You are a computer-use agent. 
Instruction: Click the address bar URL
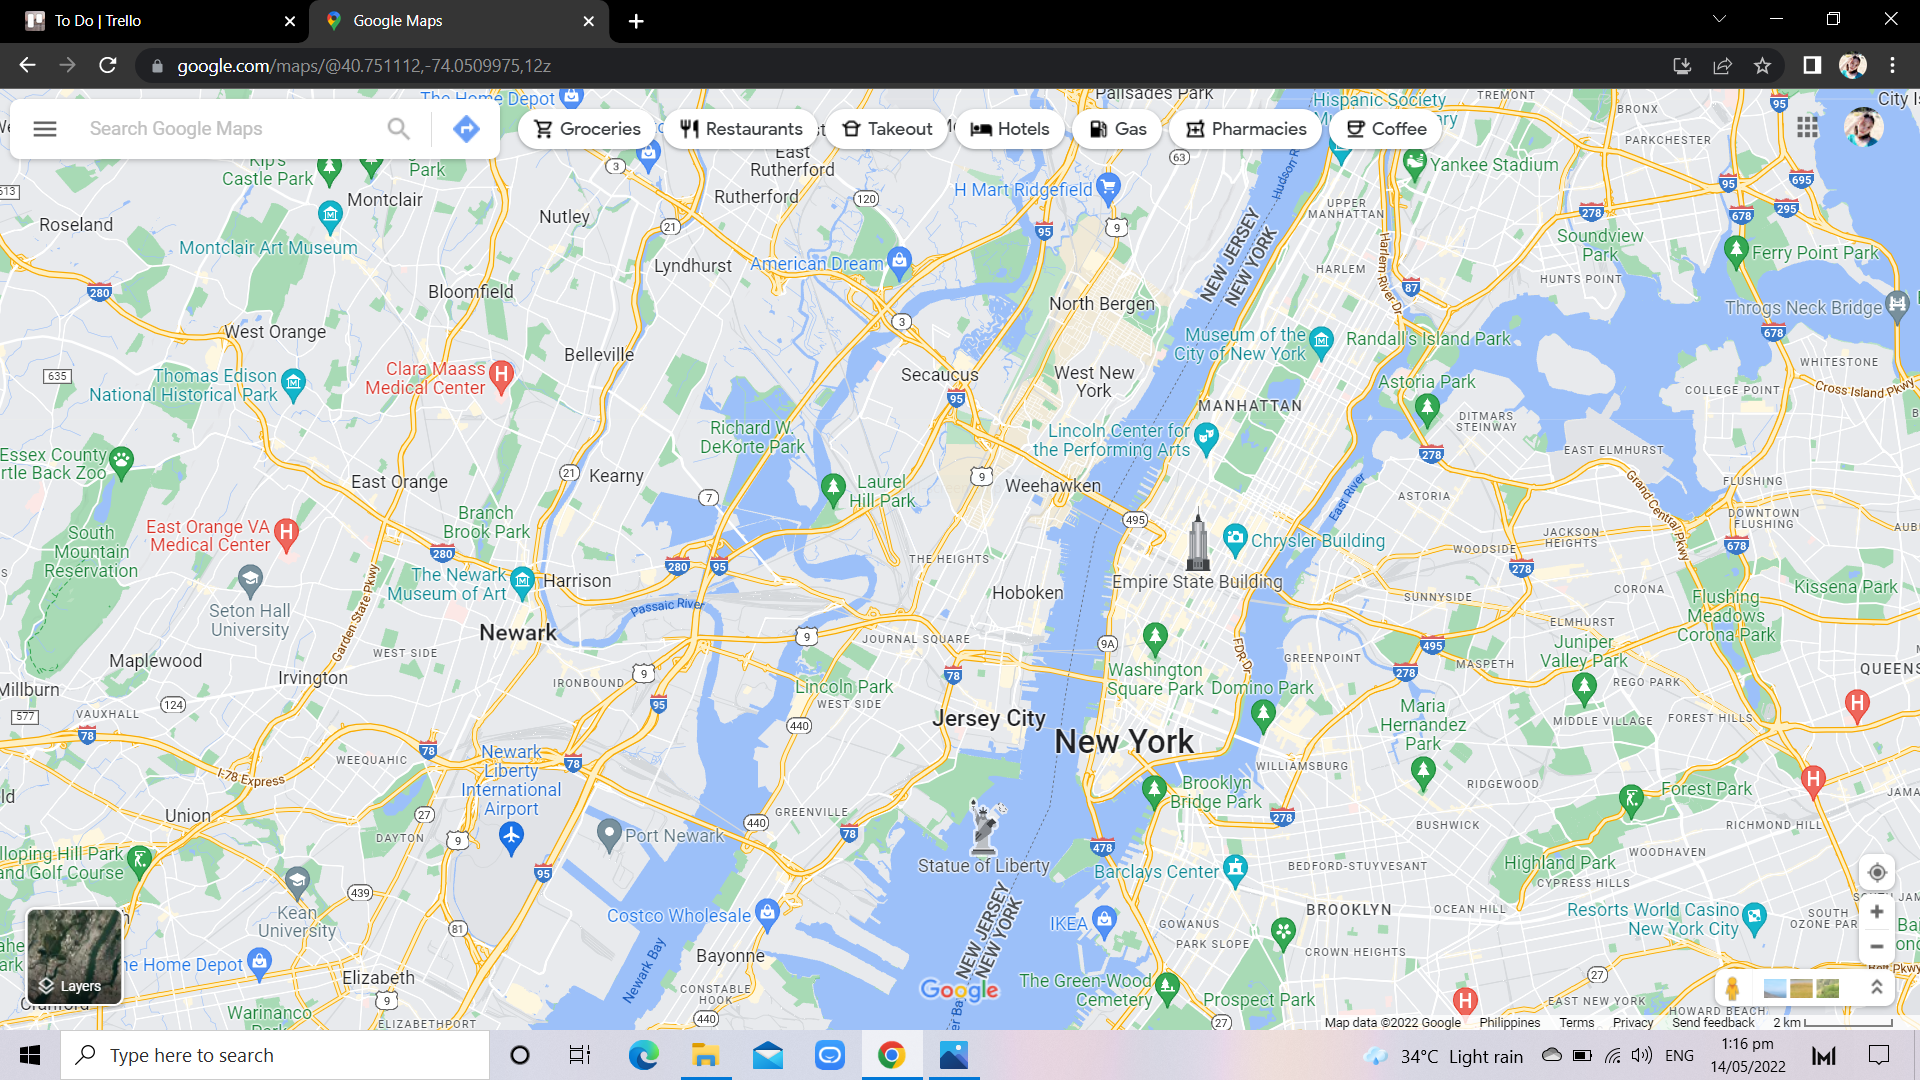click(x=364, y=66)
